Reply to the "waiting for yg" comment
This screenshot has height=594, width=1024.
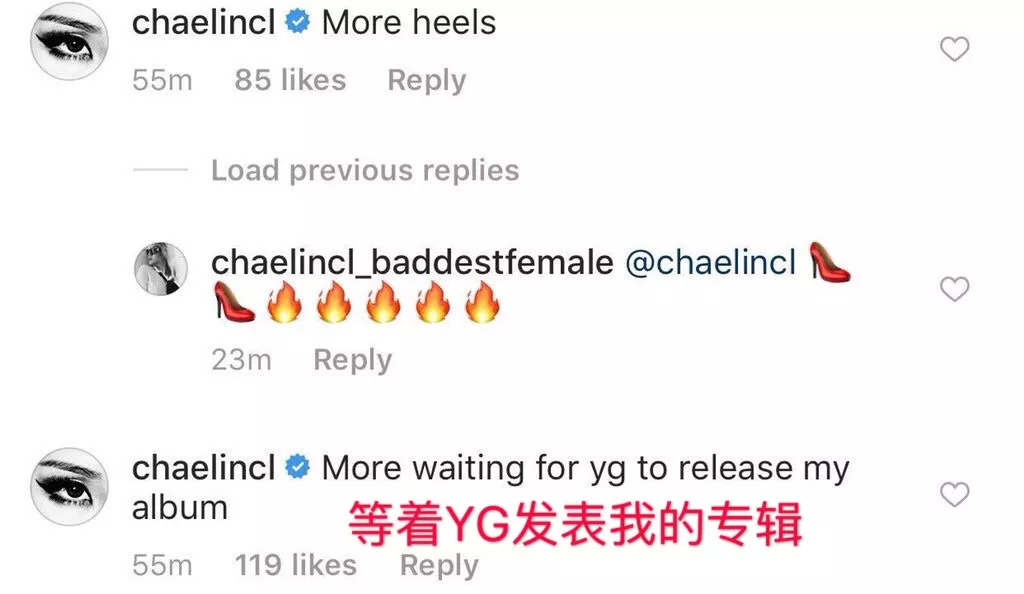(439, 565)
